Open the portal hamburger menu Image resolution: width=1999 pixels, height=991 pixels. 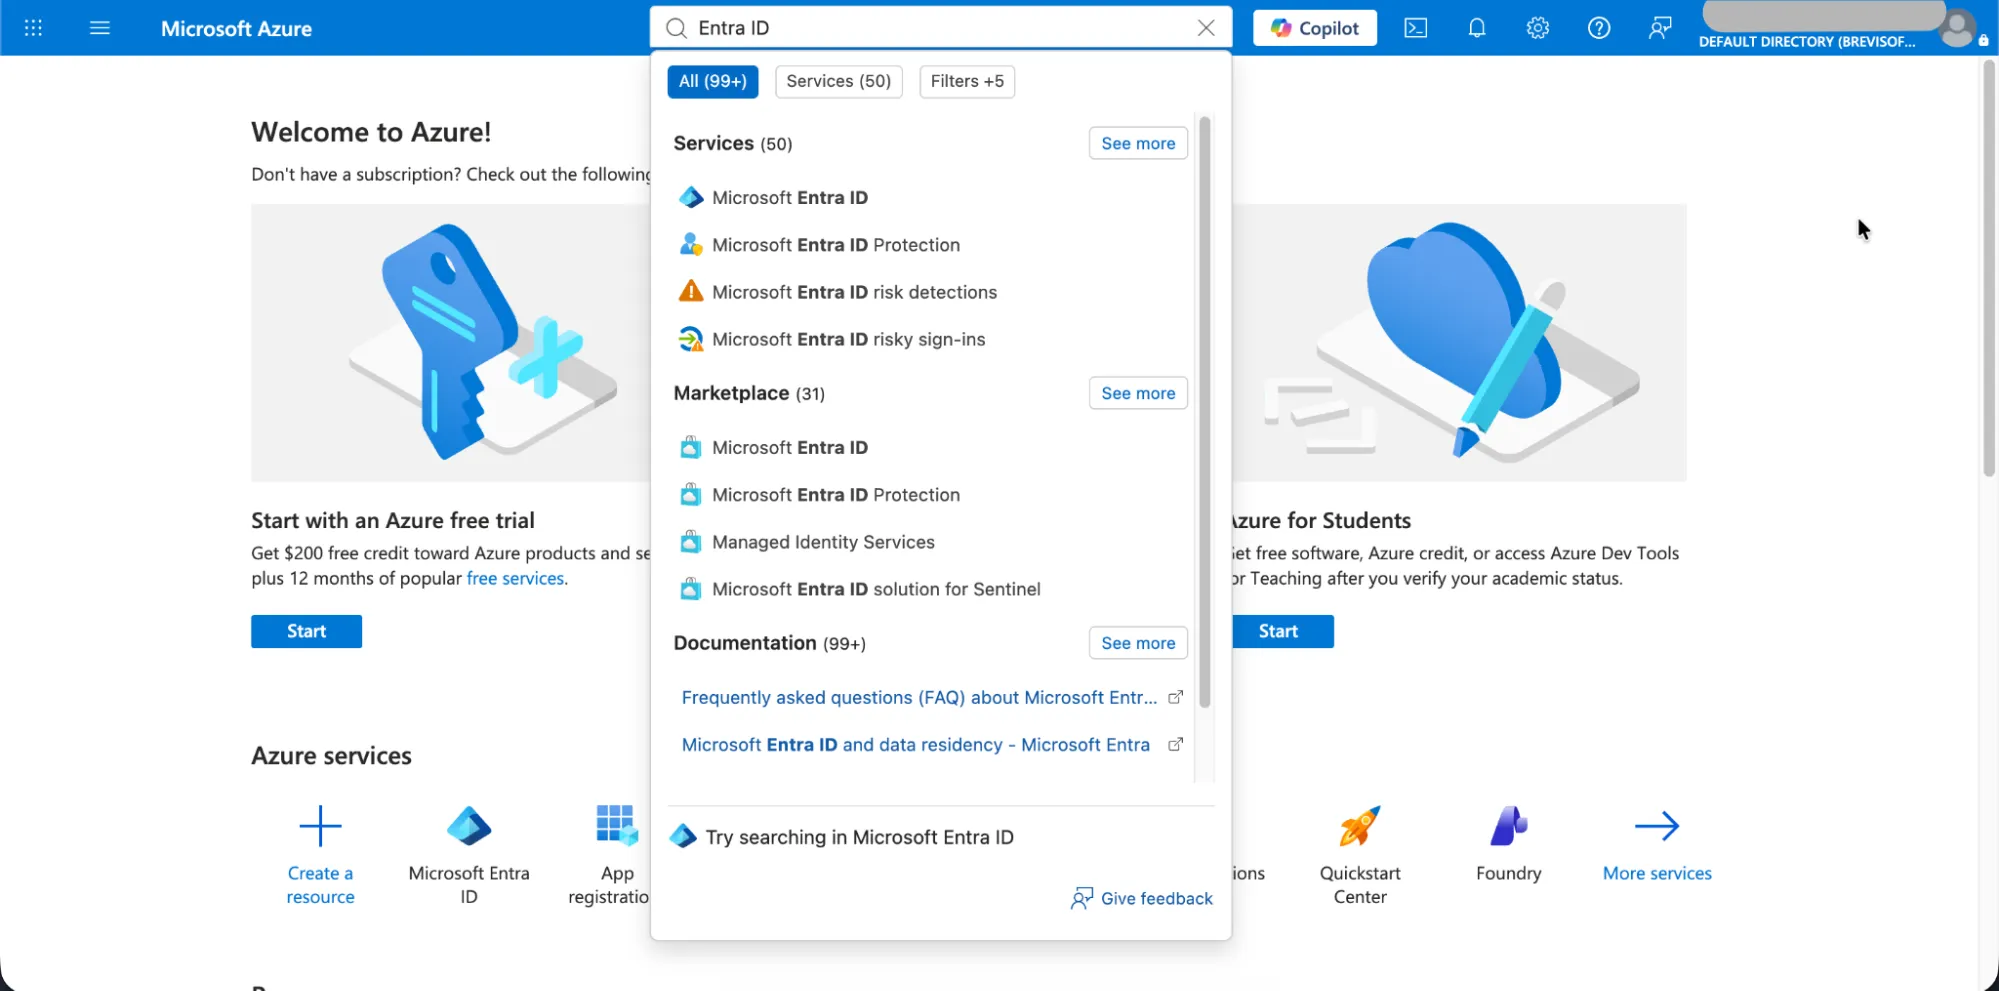[x=100, y=28]
